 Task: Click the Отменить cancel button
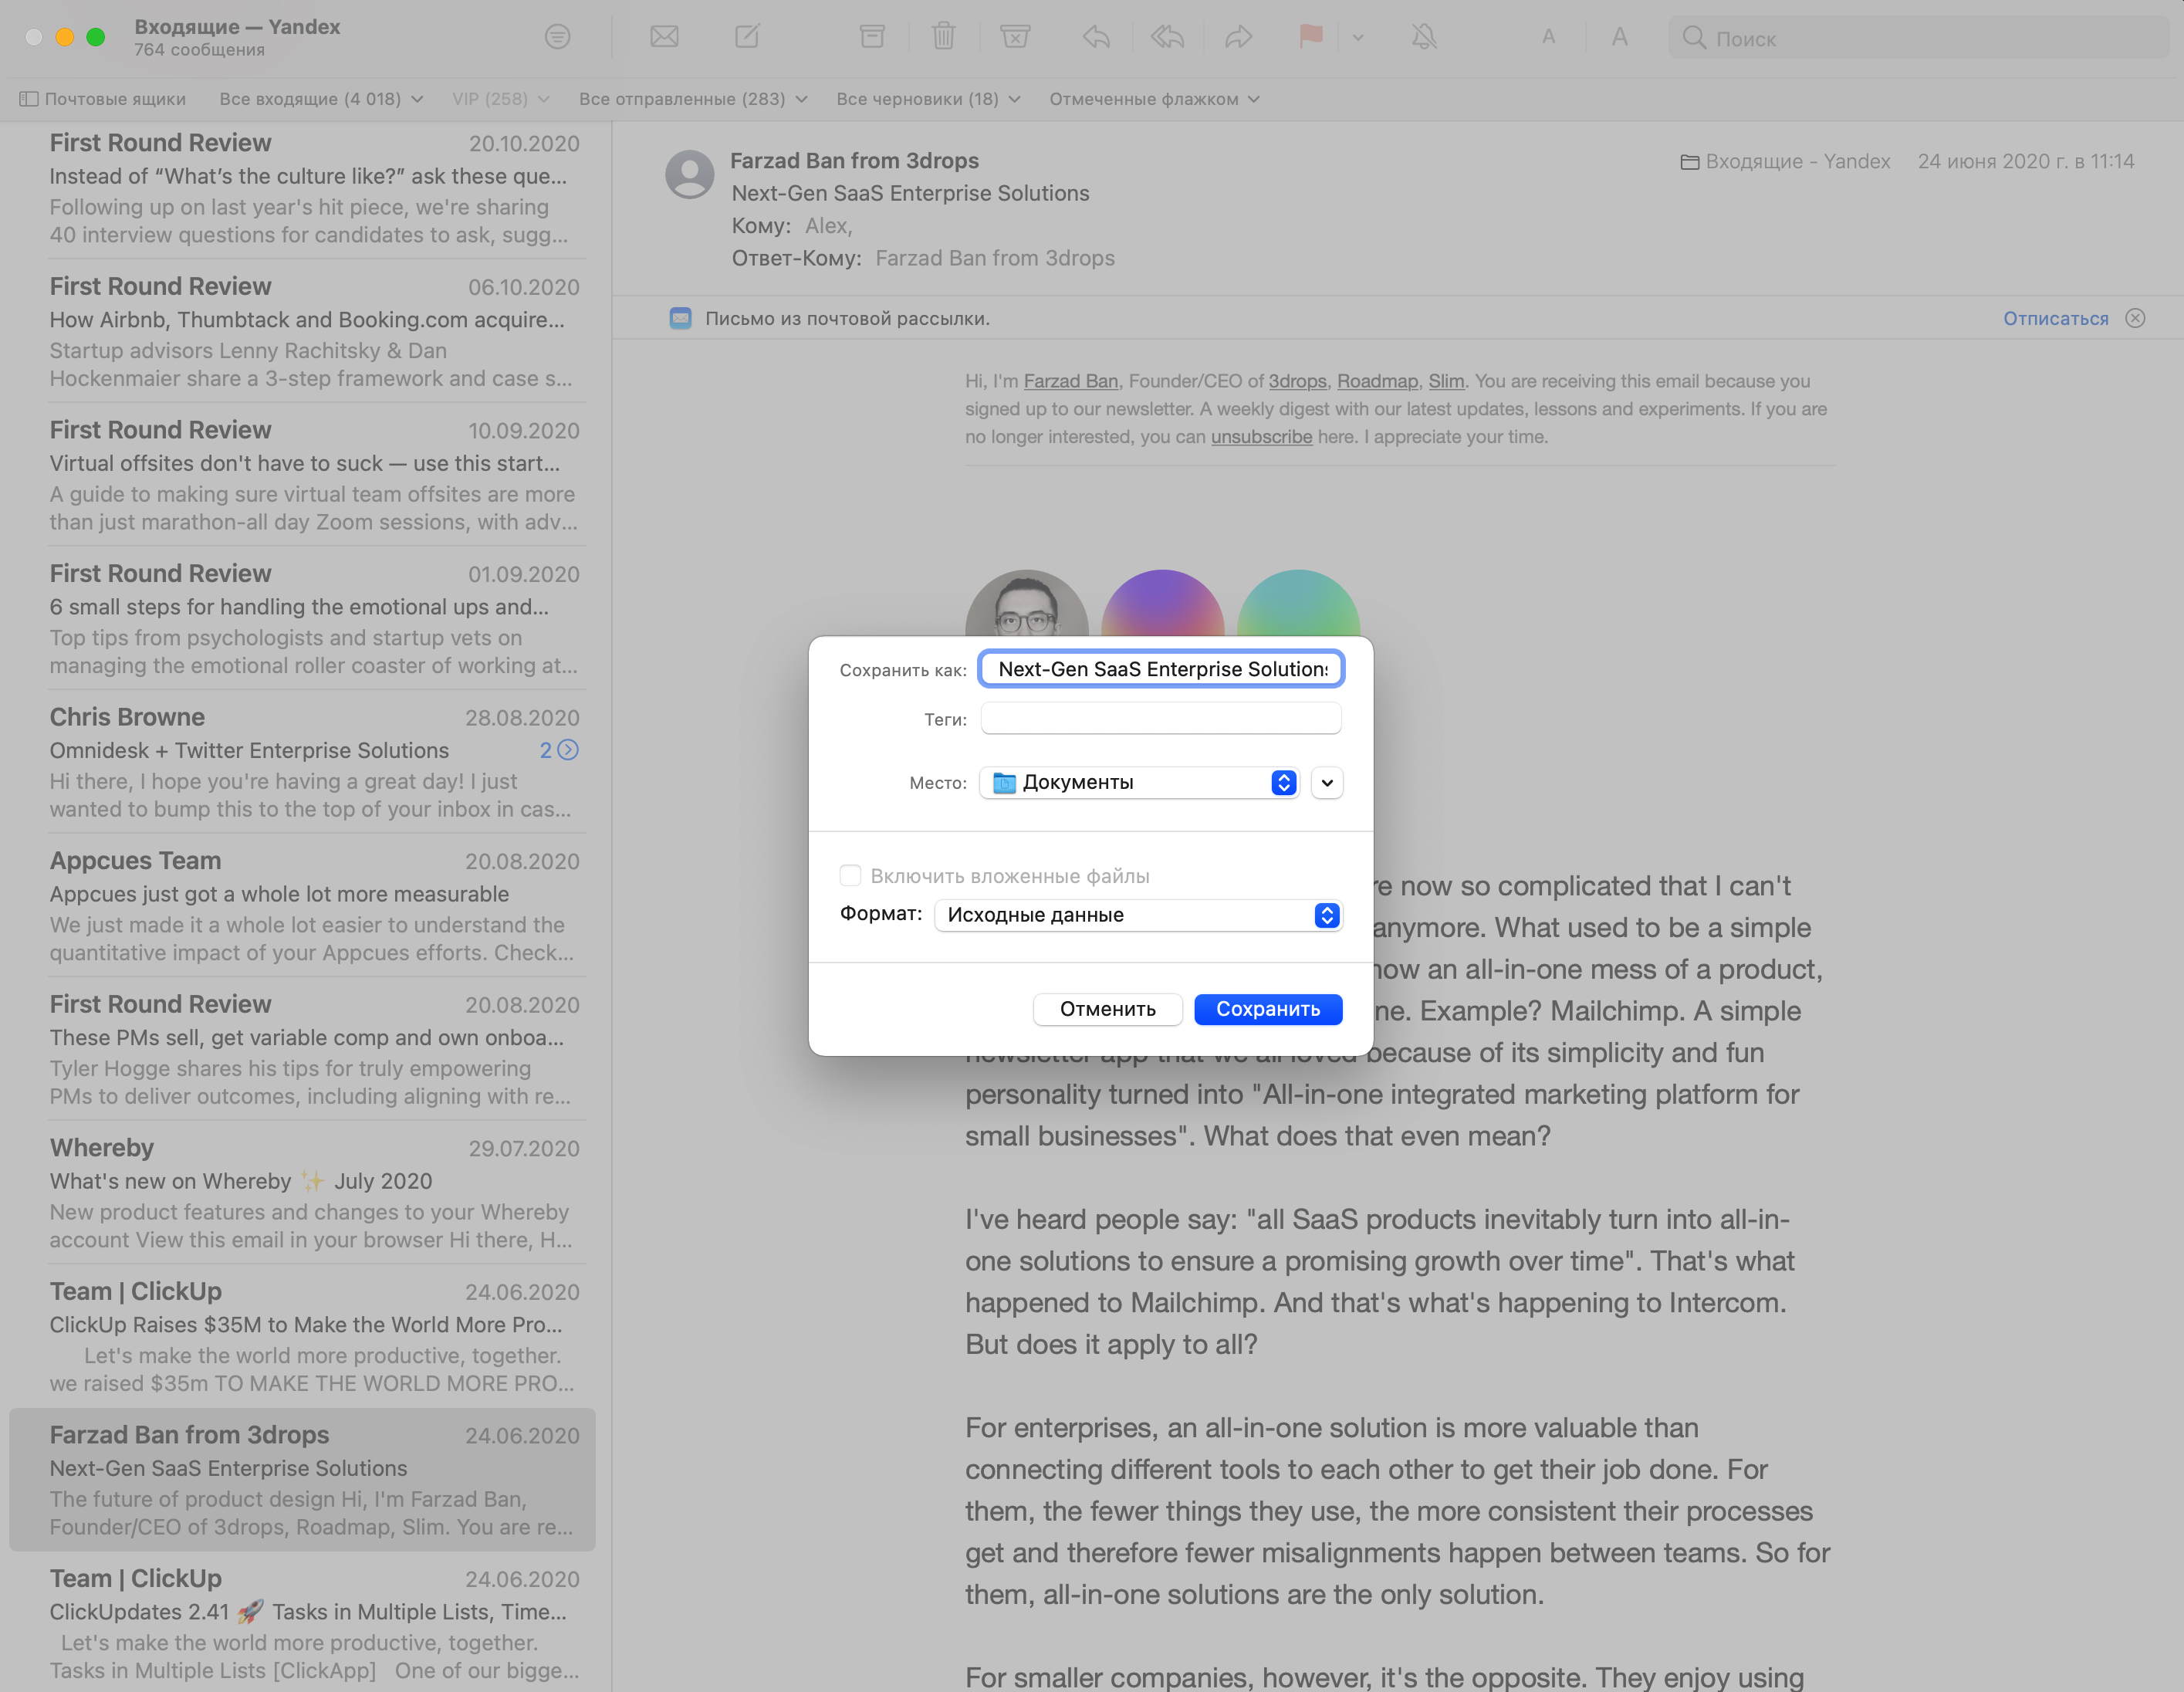tap(1107, 1009)
